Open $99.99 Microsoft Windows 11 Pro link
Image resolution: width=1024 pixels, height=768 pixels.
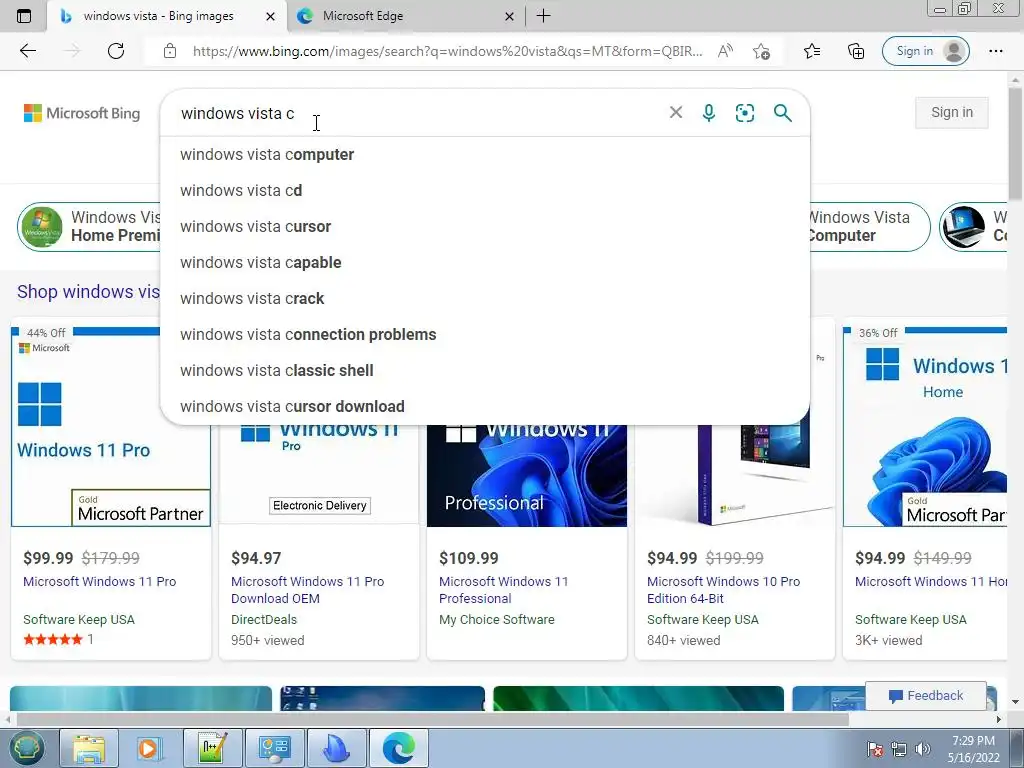[99, 581]
